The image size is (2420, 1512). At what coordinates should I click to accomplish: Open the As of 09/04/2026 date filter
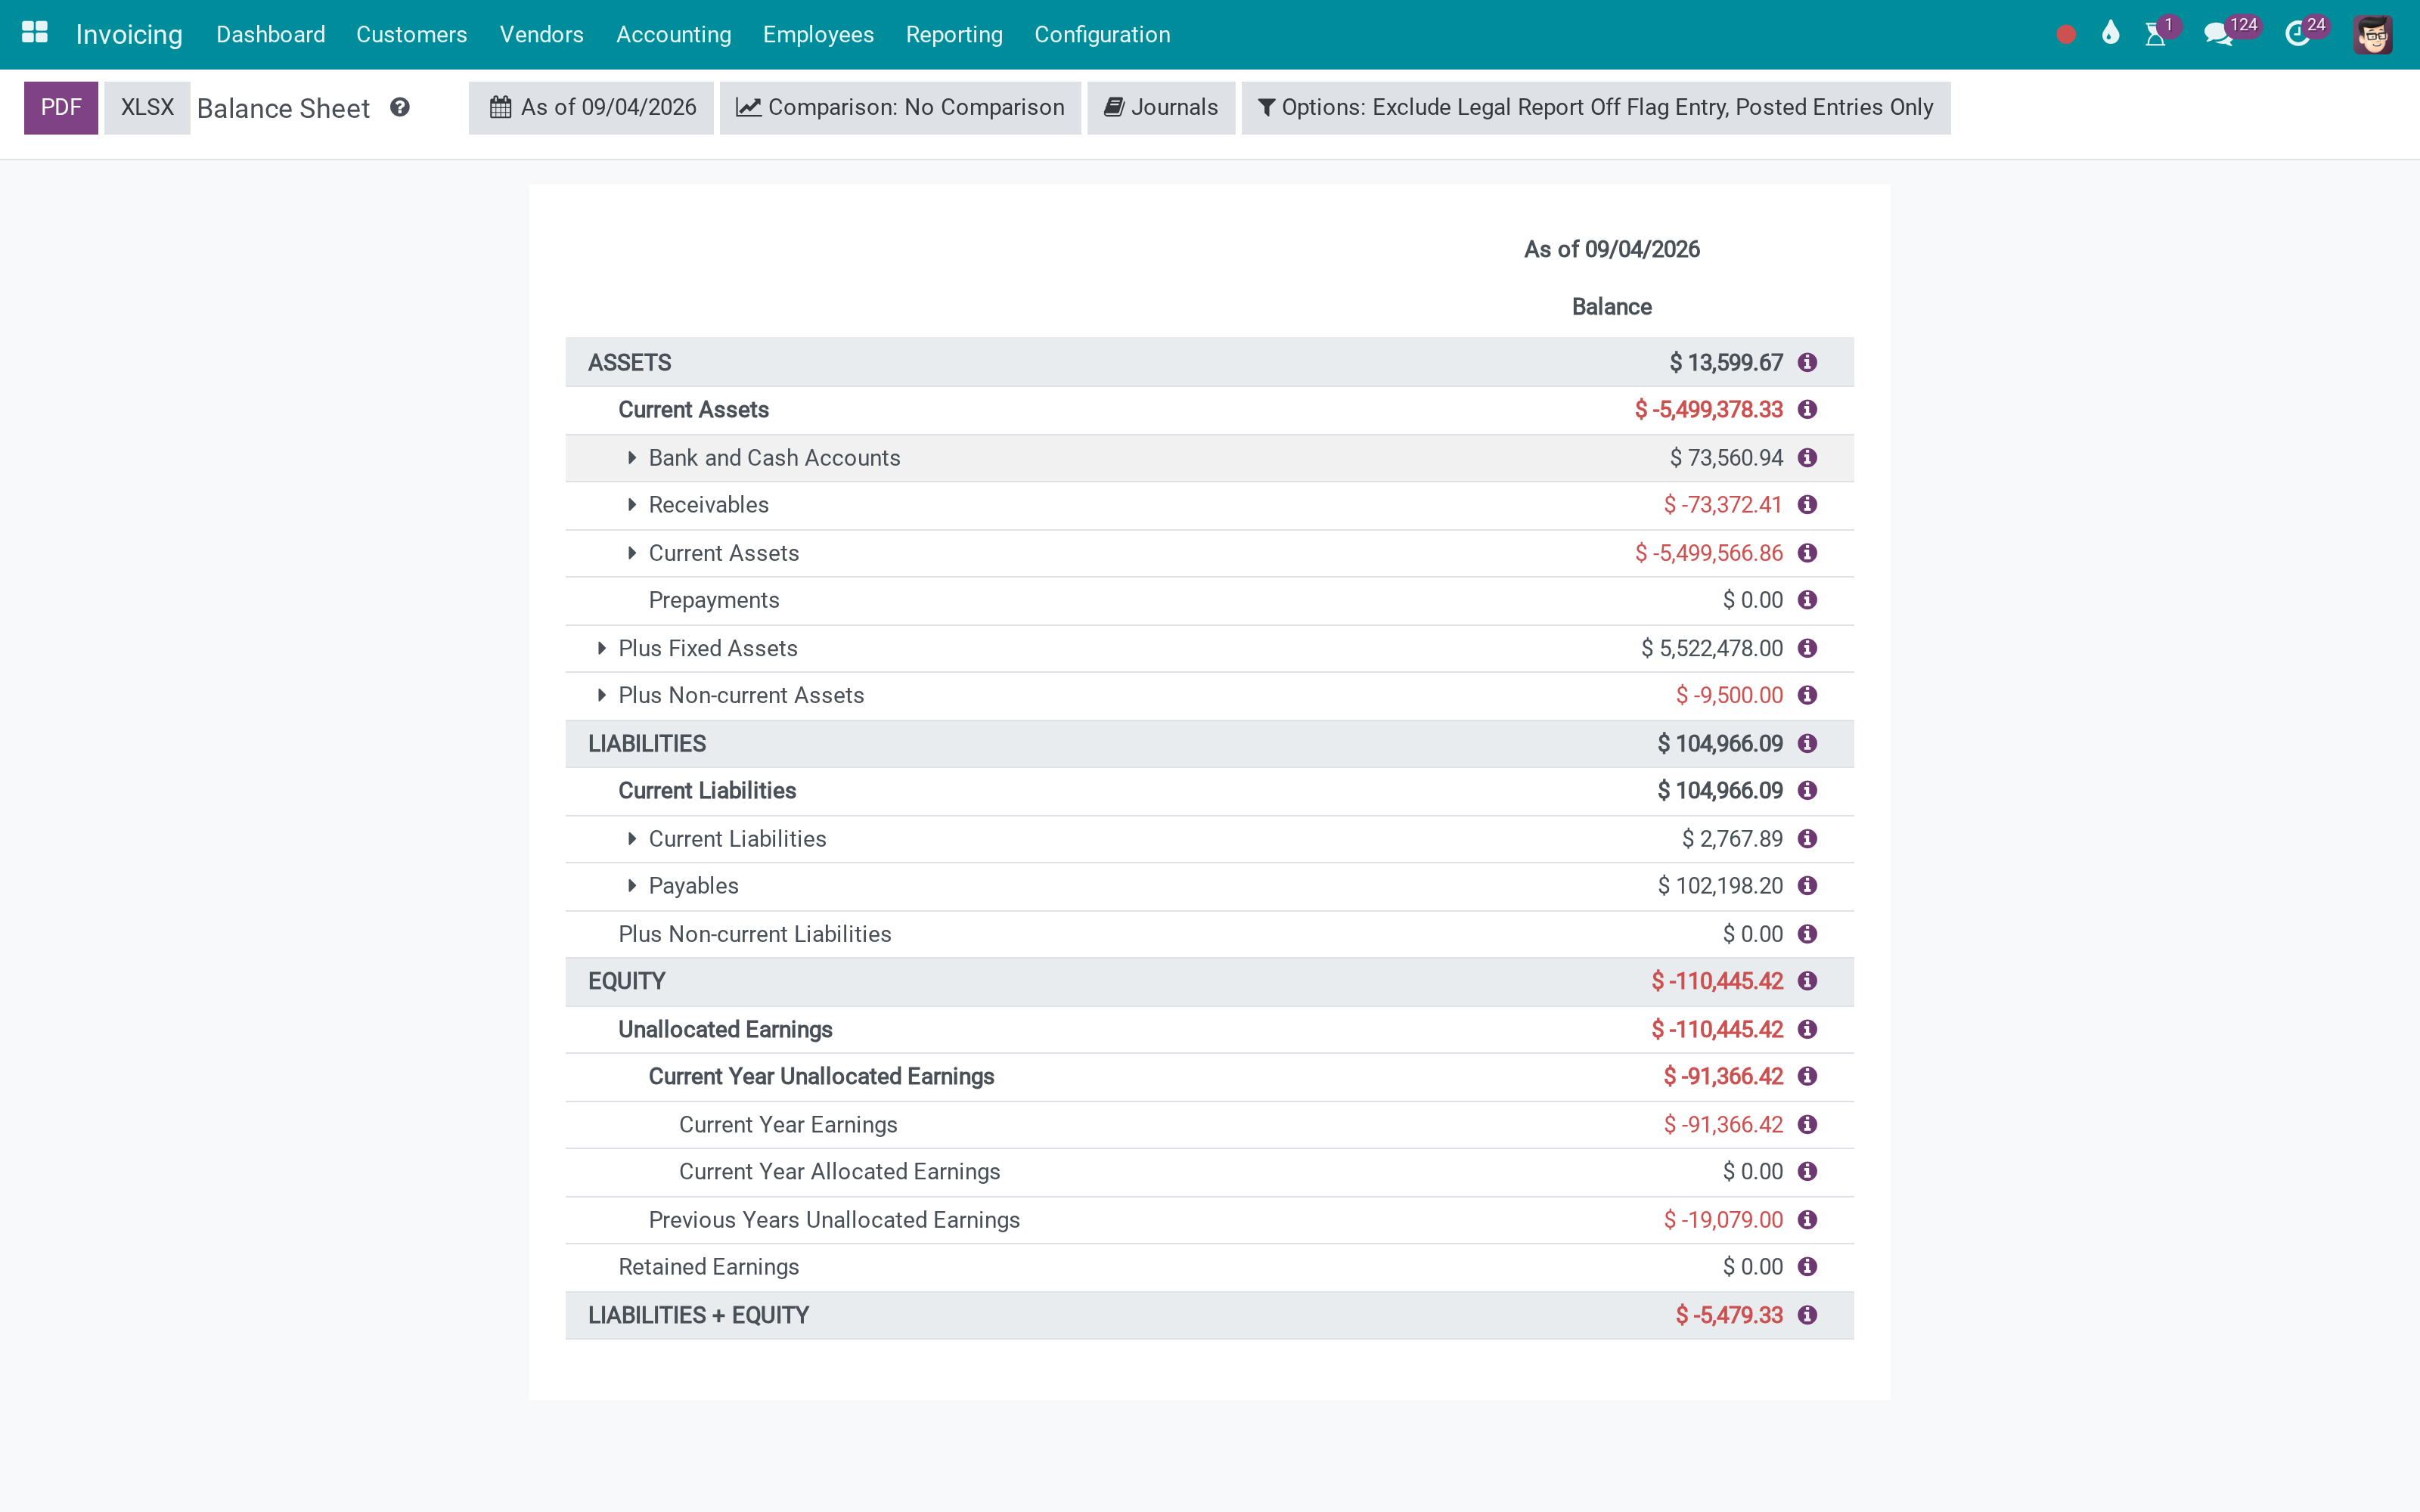591,107
